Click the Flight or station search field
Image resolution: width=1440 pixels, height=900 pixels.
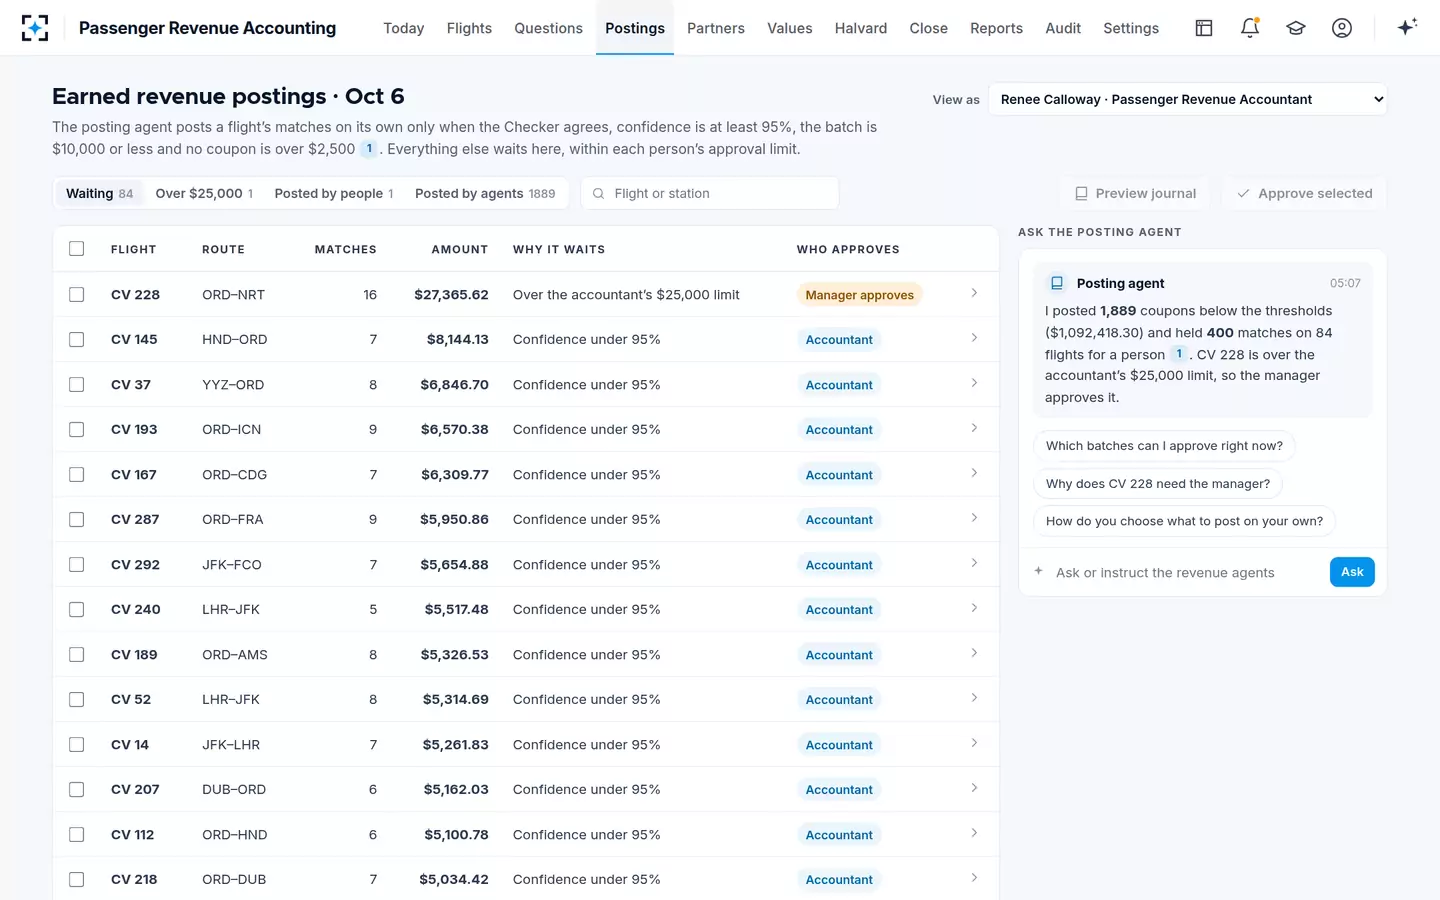(x=710, y=193)
